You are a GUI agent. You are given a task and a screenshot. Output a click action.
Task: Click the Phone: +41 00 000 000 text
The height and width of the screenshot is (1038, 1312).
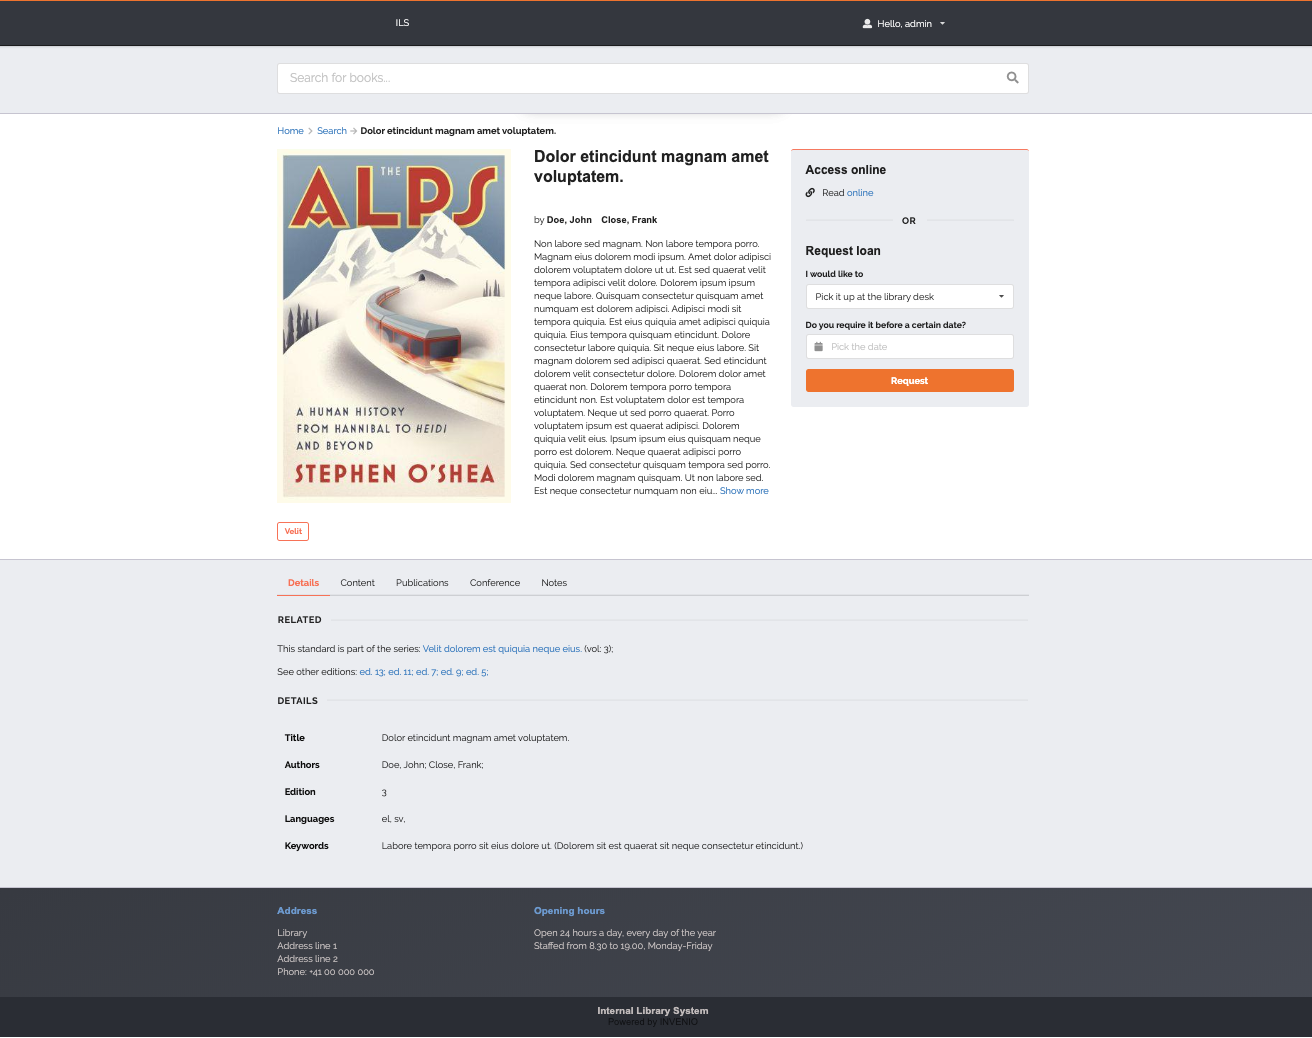pyautogui.click(x=326, y=972)
